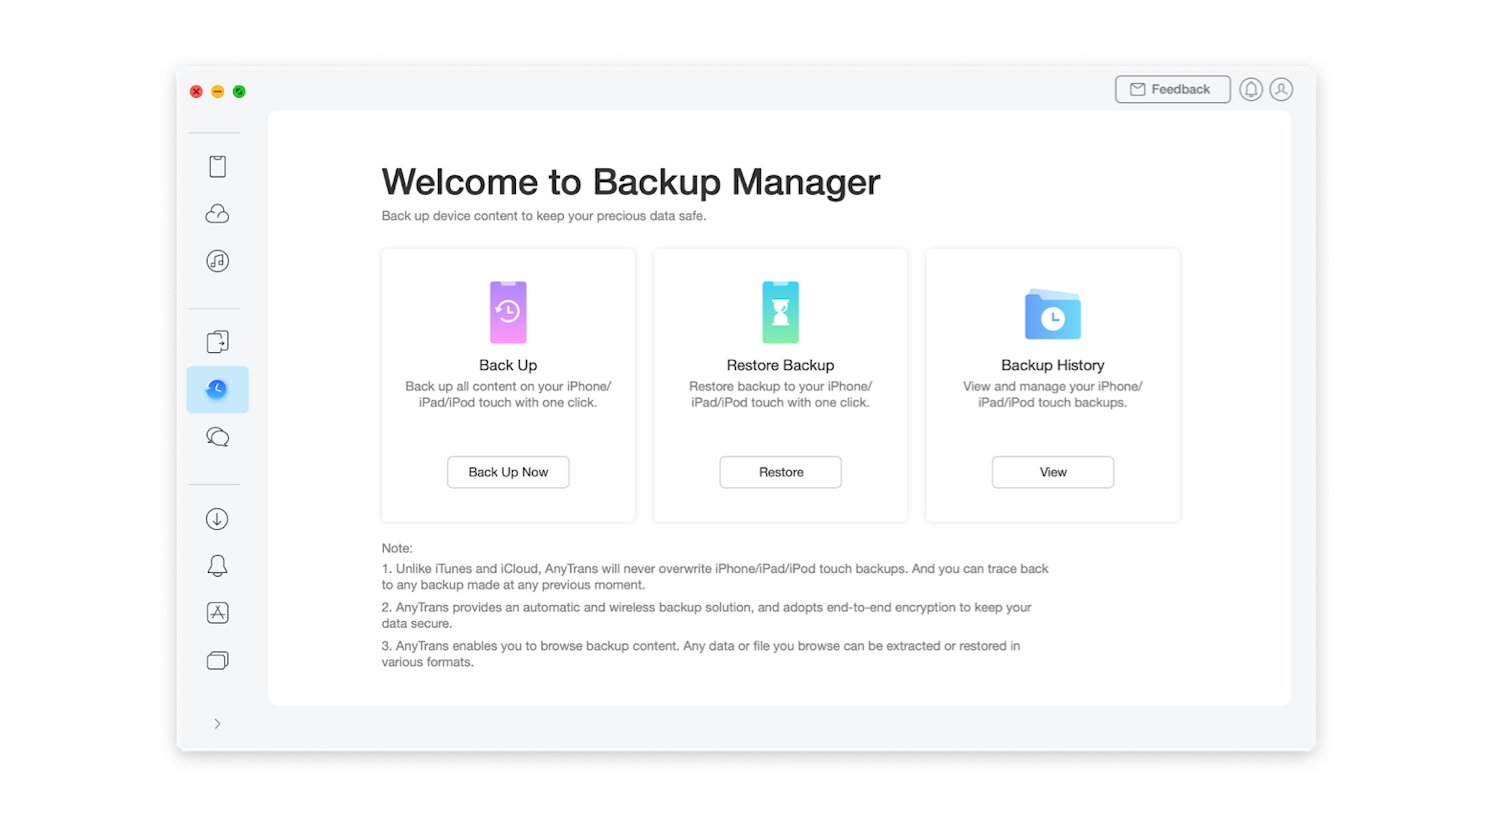The image size is (1494, 827).
Task: Click note 3 about browsing backup content
Action: [701, 654]
